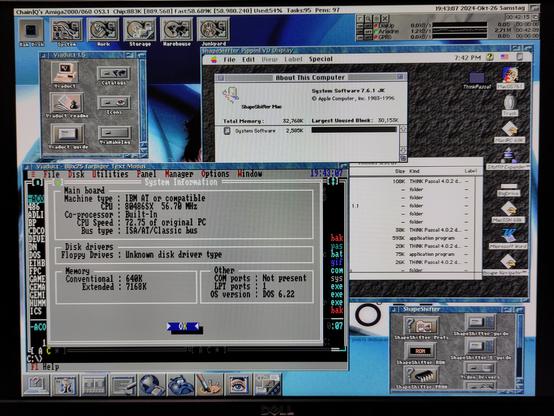
Task: Open the File menu in Norton Commander
Action: pyautogui.click(x=52, y=174)
